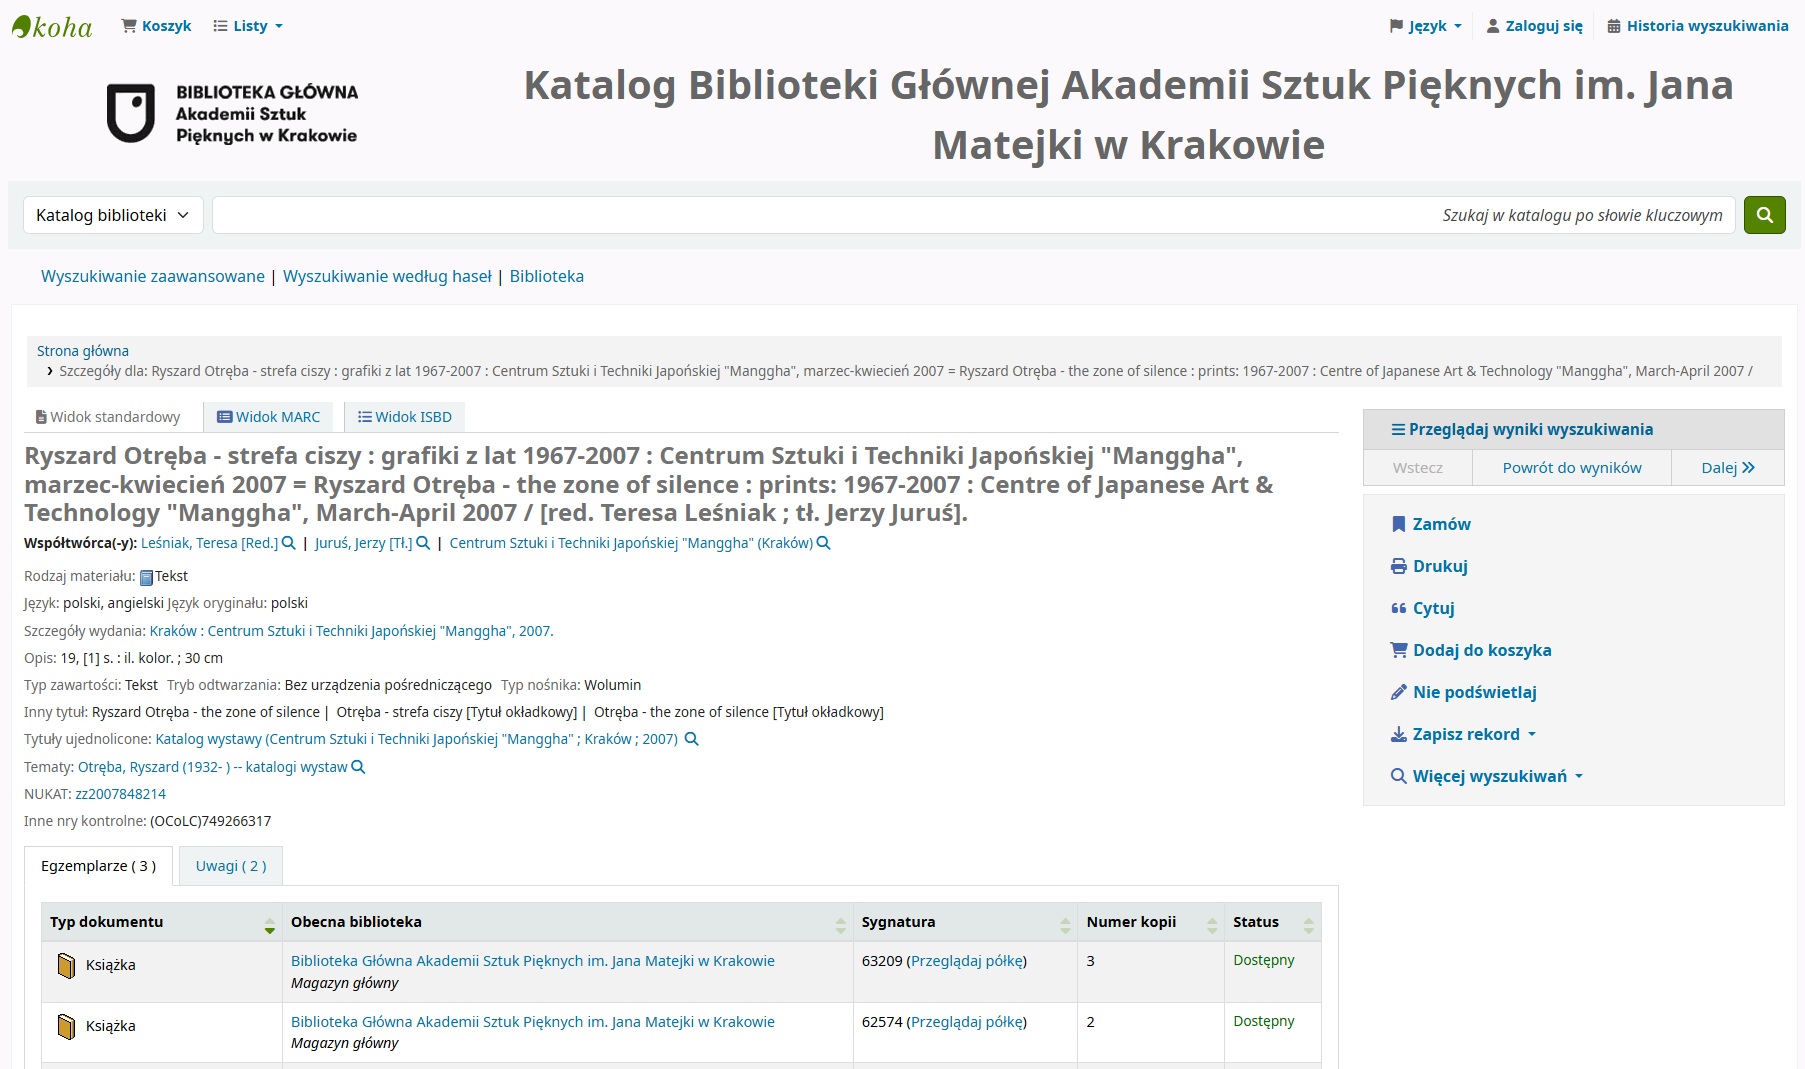Viewport: 1805px width, 1069px height.
Task: Click search icon beside Juruś, Jerzy
Action: point(423,544)
